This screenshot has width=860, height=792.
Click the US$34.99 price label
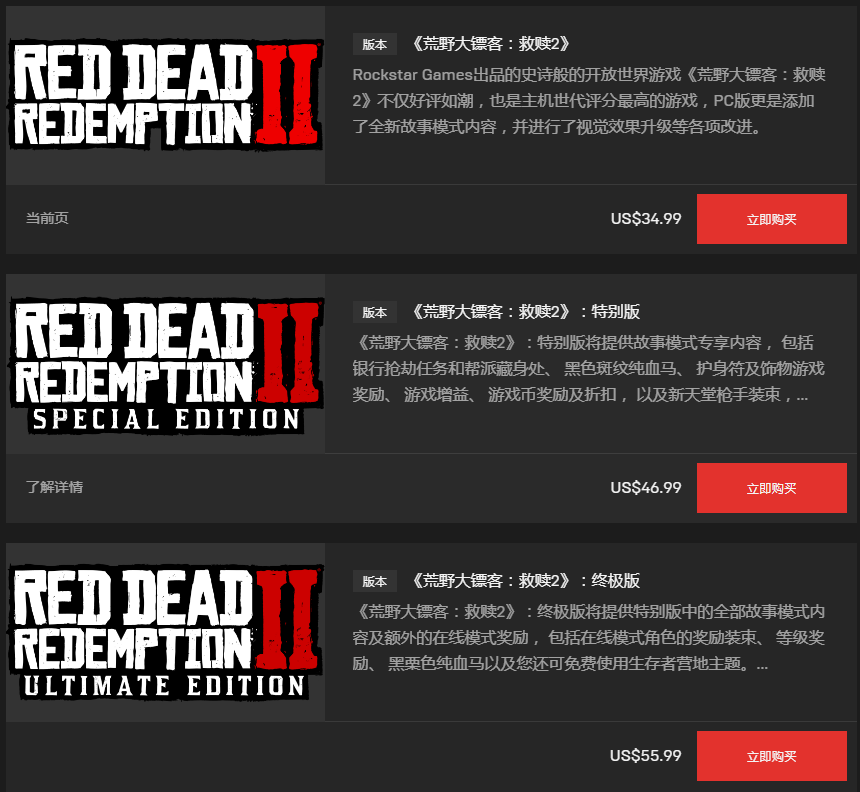click(x=646, y=219)
